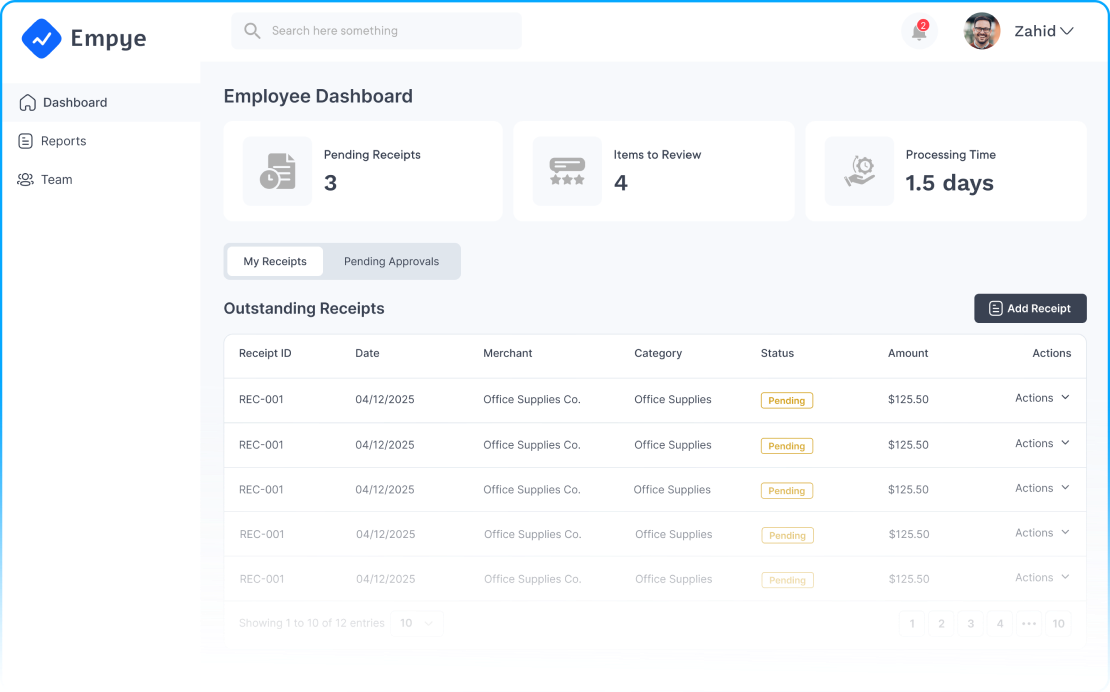Open Actions dropdown in first receipt row
Screen dimensions: 1110x692
pos(1042,398)
